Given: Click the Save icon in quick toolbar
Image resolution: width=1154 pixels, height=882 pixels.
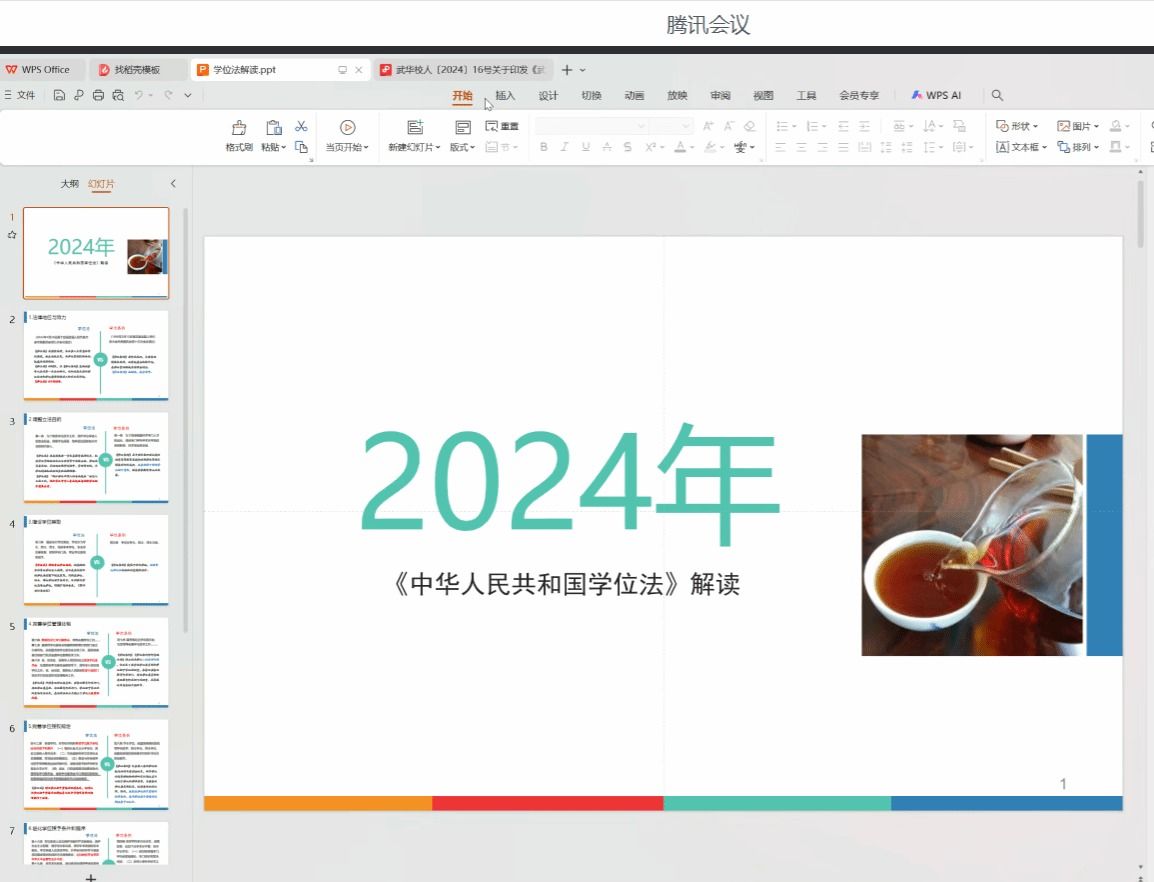Looking at the screenshot, I should [60, 95].
